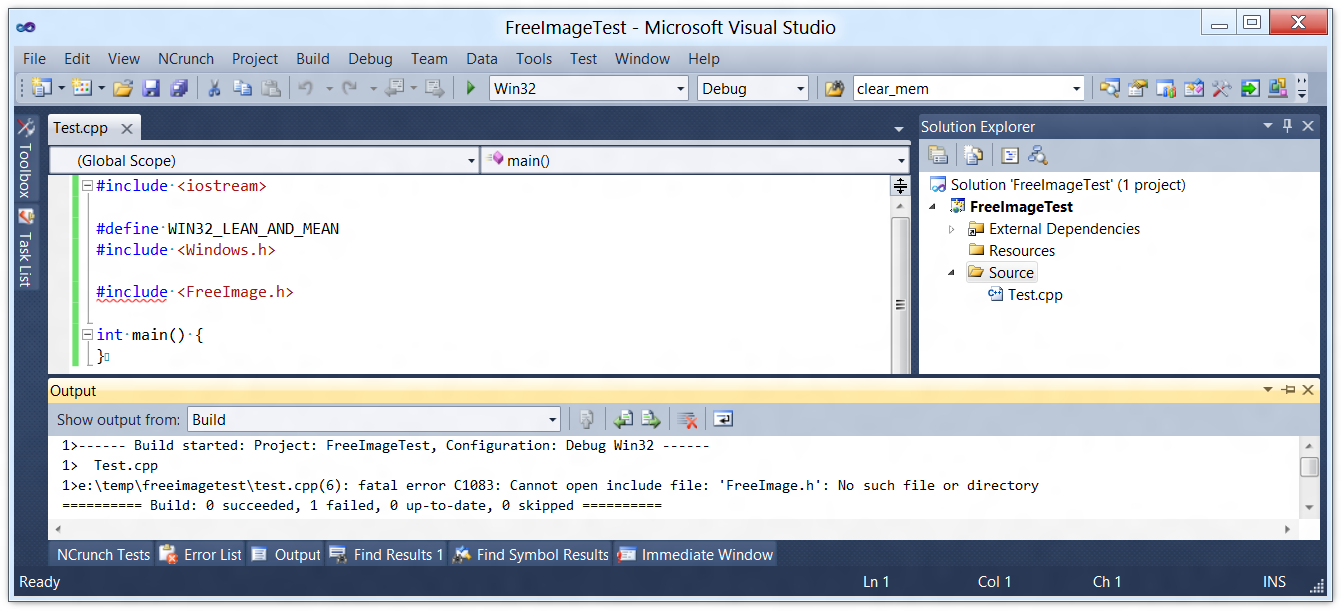This screenshot has height=611, width=1341.
Task: Click the editor split-window handle
Action: 900,186
